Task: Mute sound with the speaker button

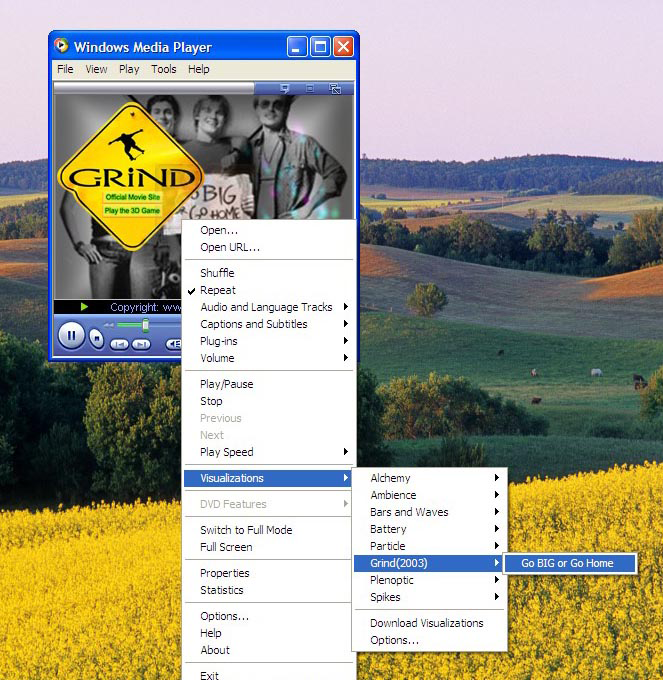Action: 173,344
